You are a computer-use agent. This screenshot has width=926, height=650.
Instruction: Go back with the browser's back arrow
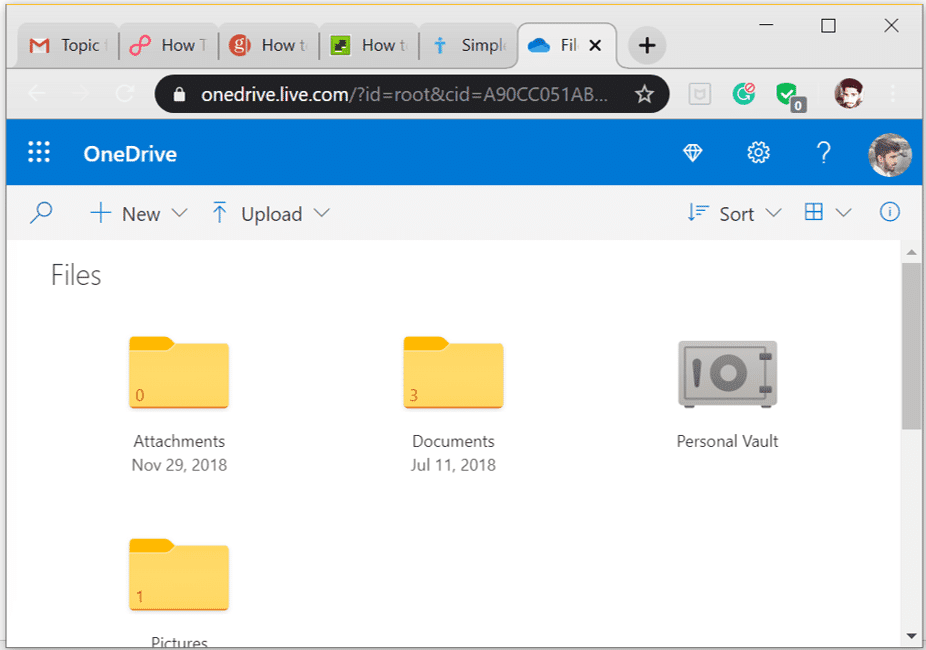tap(37, 93)
